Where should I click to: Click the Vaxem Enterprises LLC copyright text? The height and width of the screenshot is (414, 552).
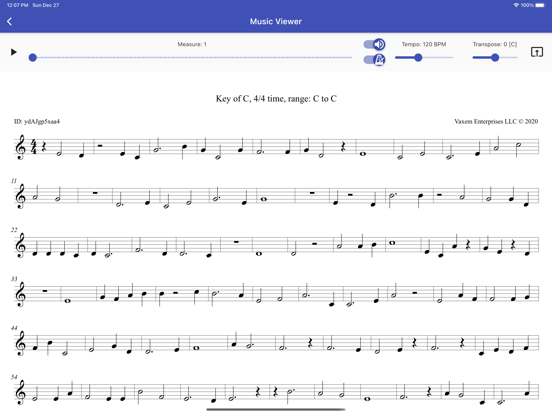click(496, 121)
